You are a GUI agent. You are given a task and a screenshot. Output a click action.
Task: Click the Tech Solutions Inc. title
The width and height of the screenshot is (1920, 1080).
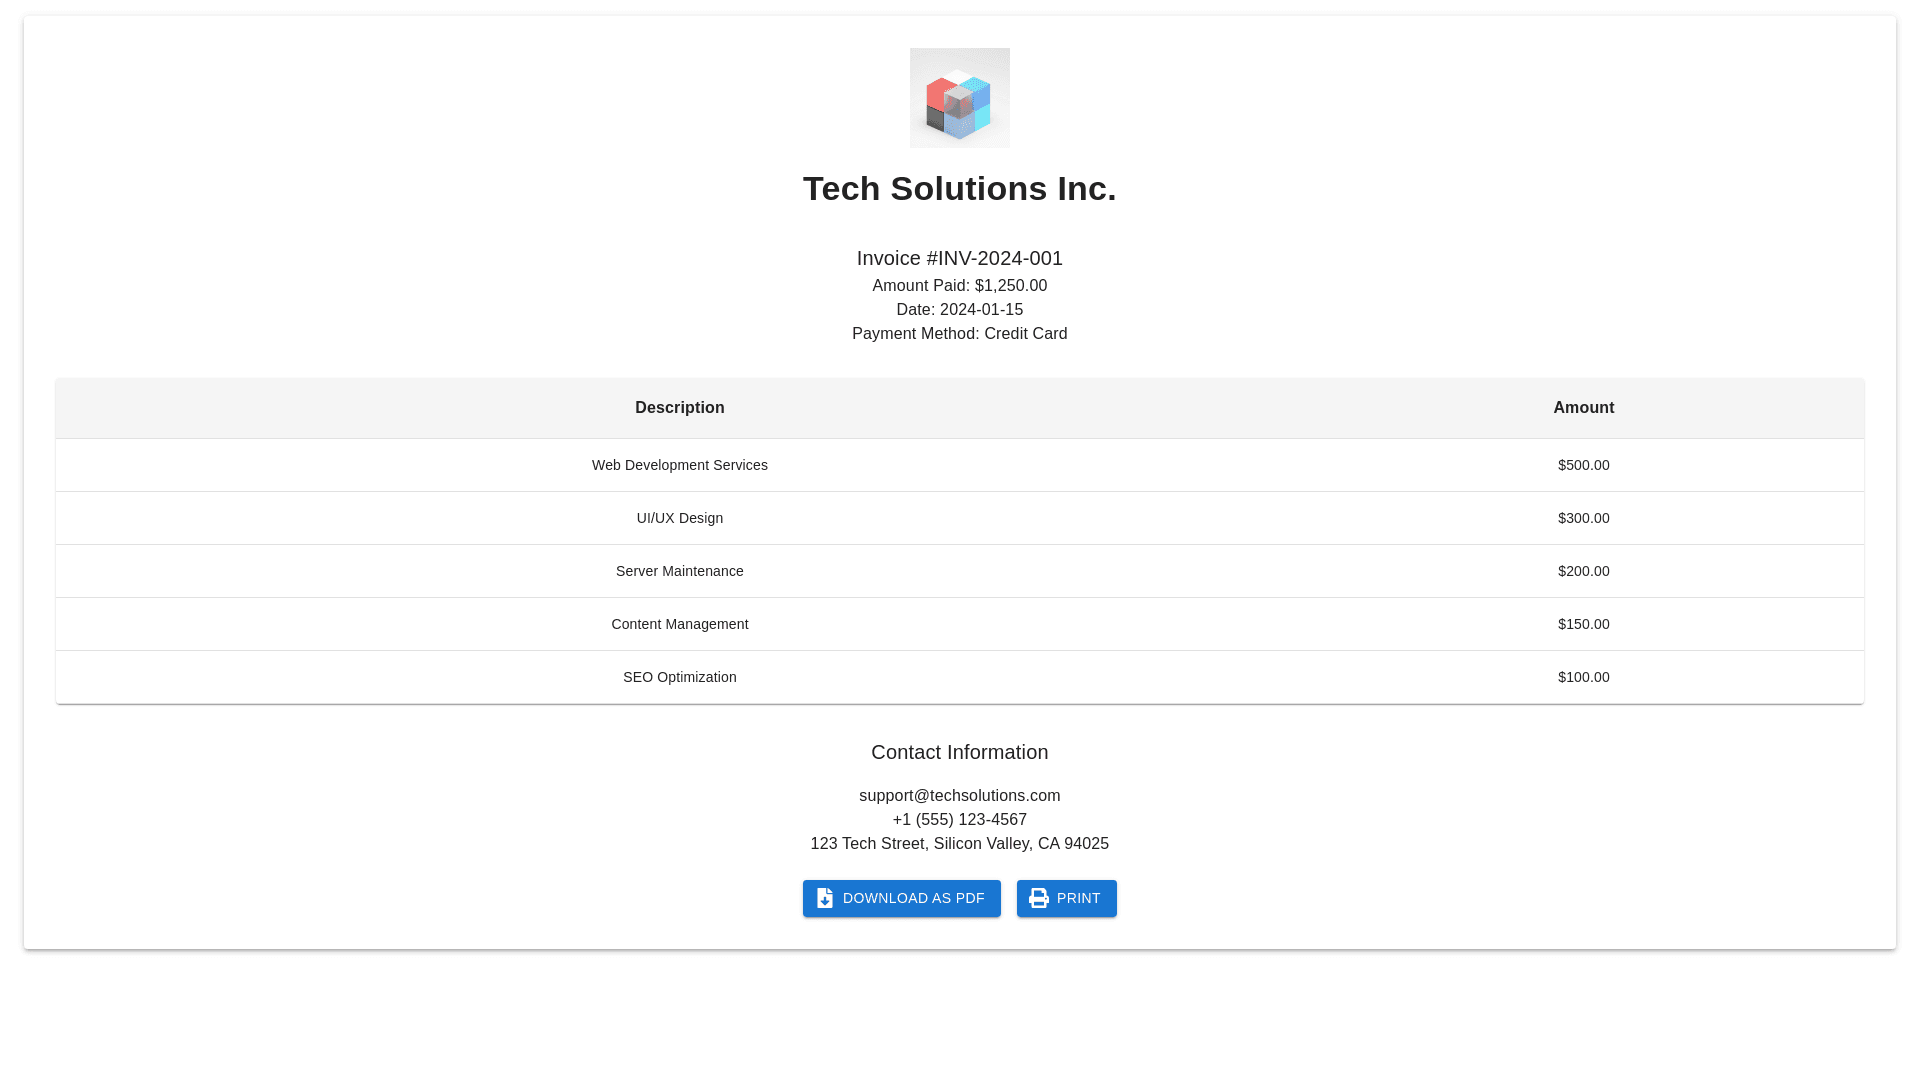pyautogui.click(x=959, y=189)
